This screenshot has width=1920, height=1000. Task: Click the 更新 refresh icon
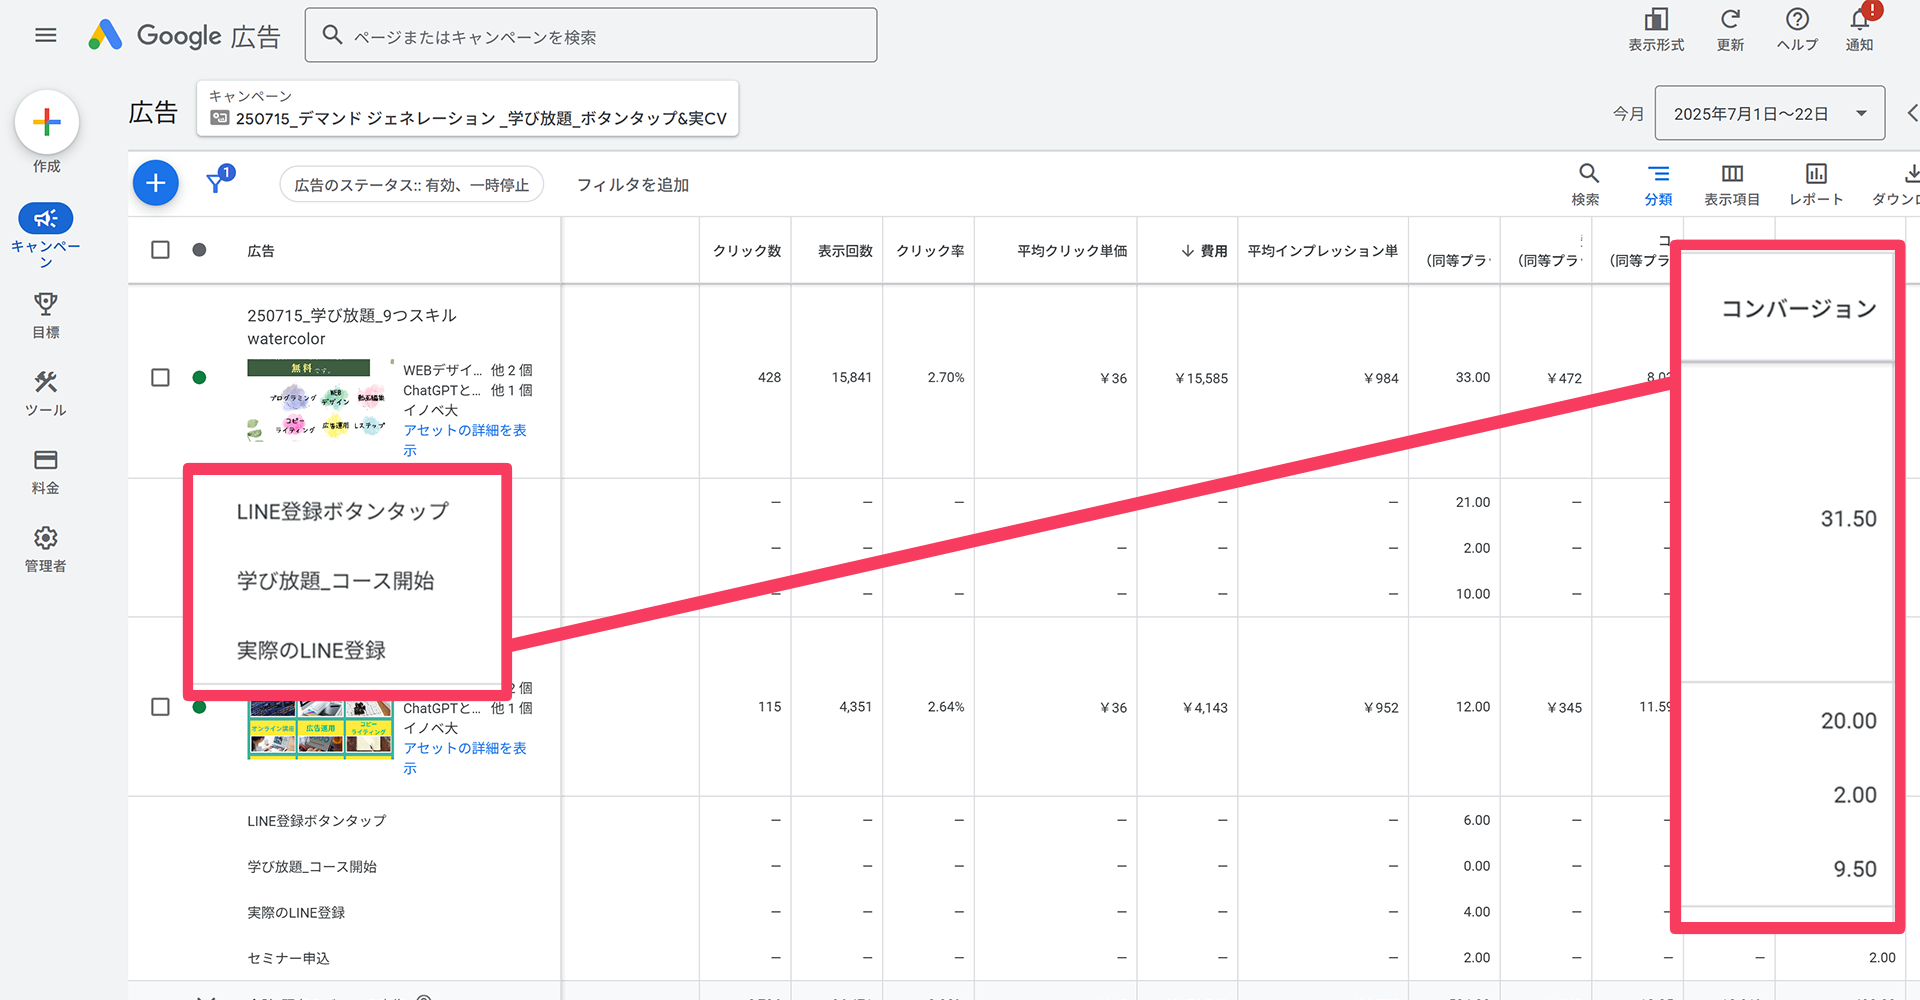1730,21
